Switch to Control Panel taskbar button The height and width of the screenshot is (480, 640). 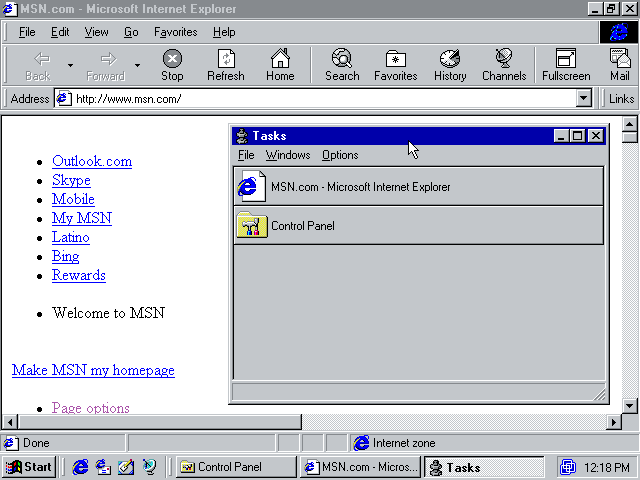(x=237, y=467)
